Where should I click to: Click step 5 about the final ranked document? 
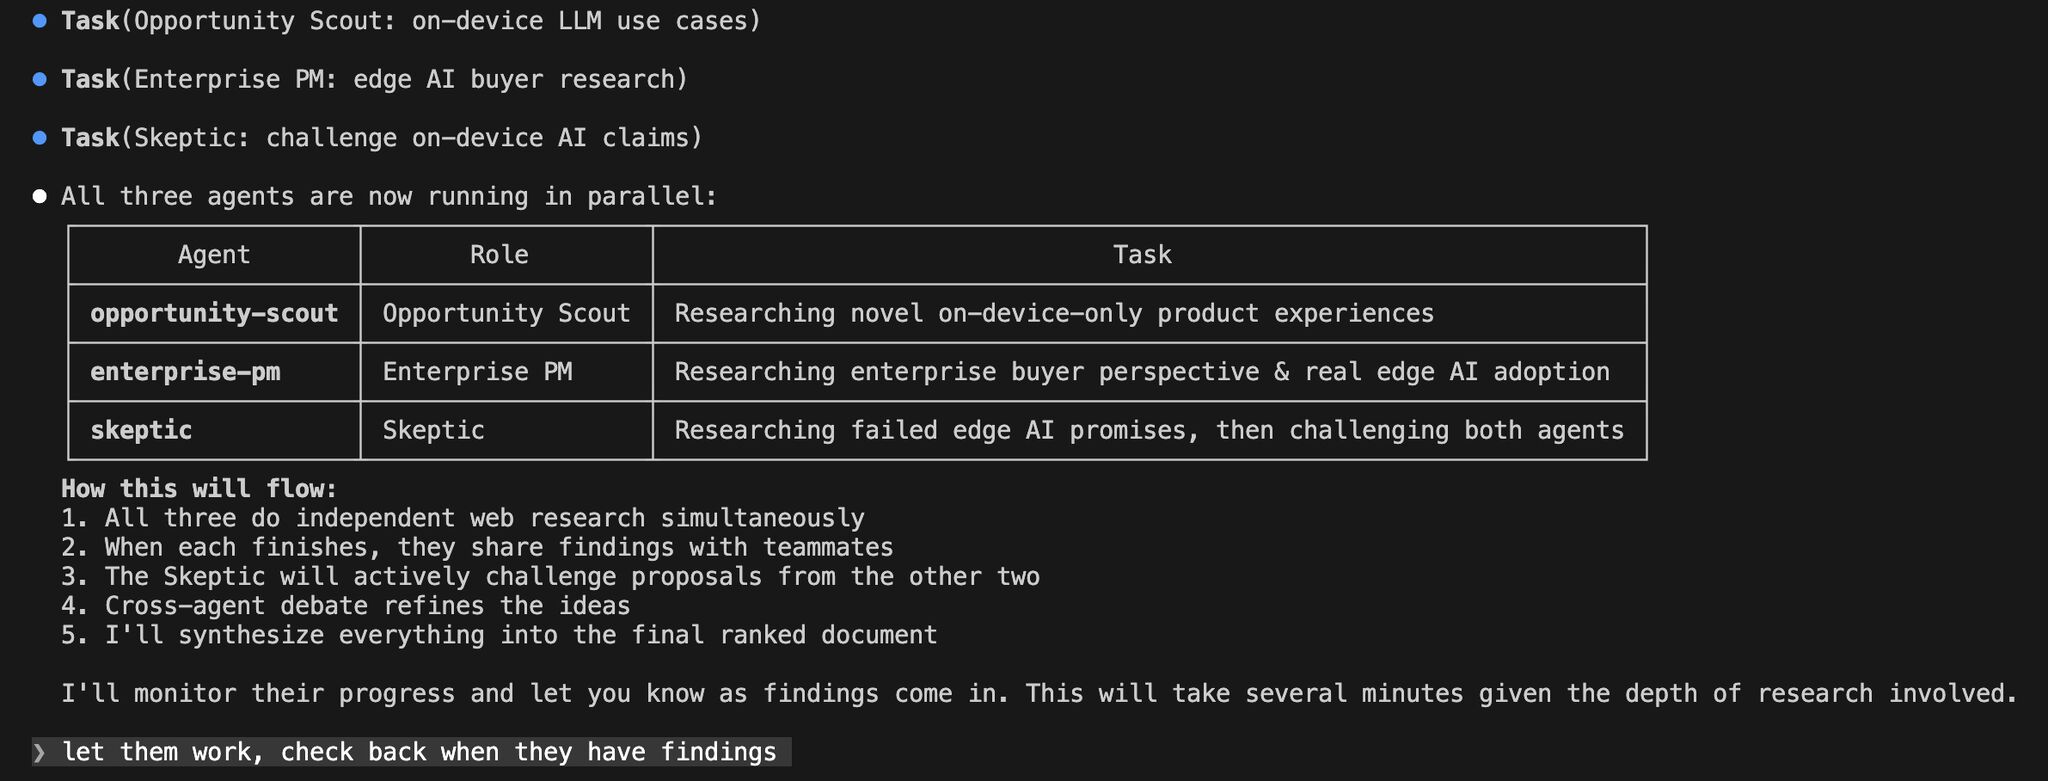pos(499,635)
